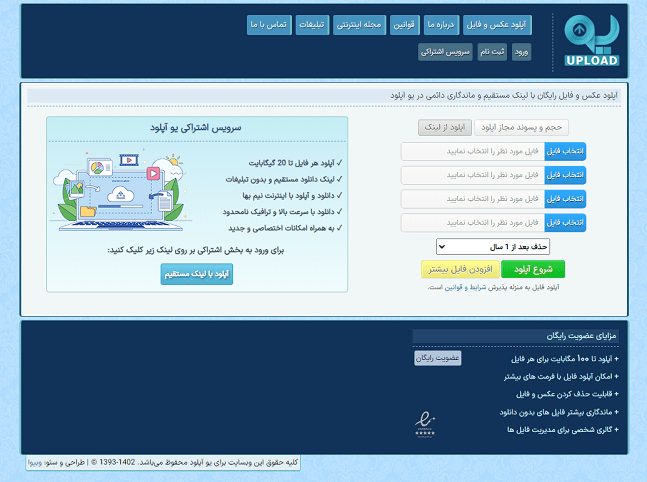Open the 'تبلیغات' menu item
647x482 pixels.
pos(312,25)
